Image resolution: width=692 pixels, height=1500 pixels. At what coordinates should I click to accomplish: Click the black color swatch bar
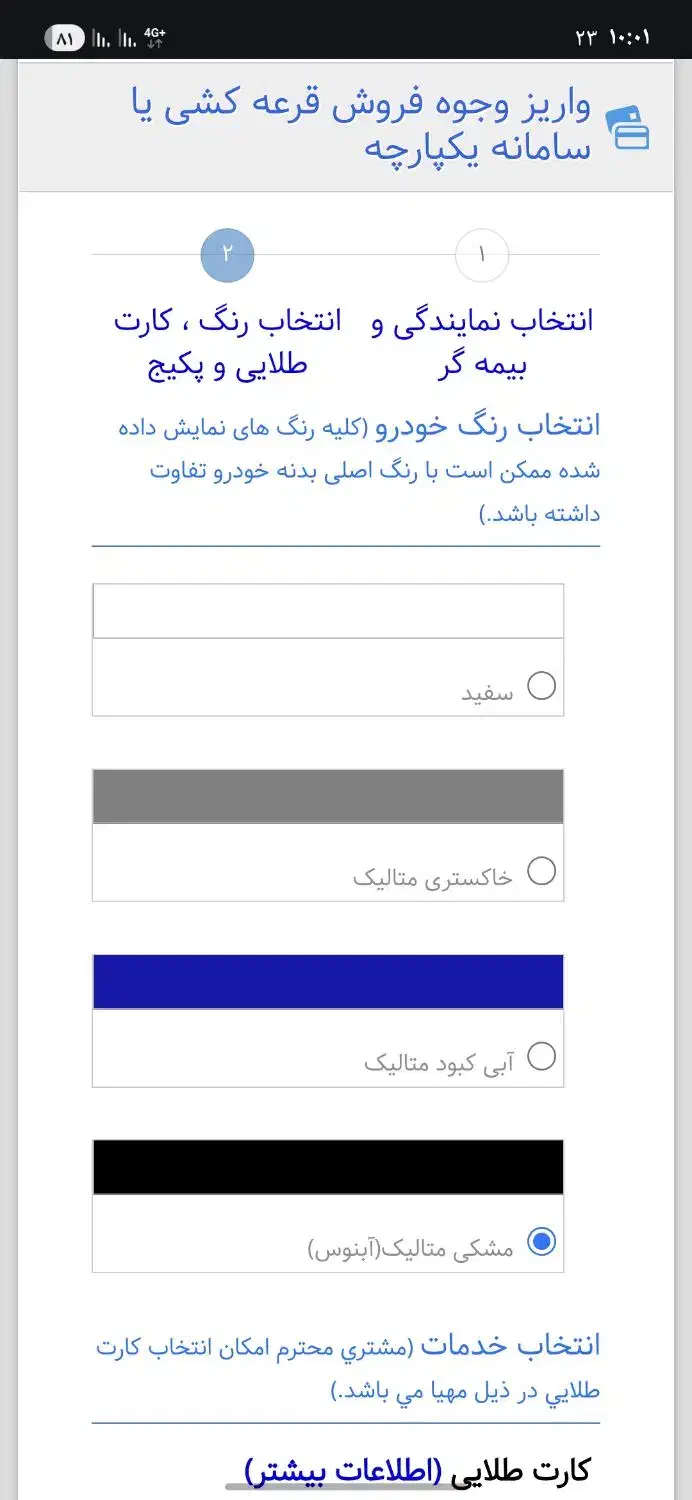(x=328, y=1167)
